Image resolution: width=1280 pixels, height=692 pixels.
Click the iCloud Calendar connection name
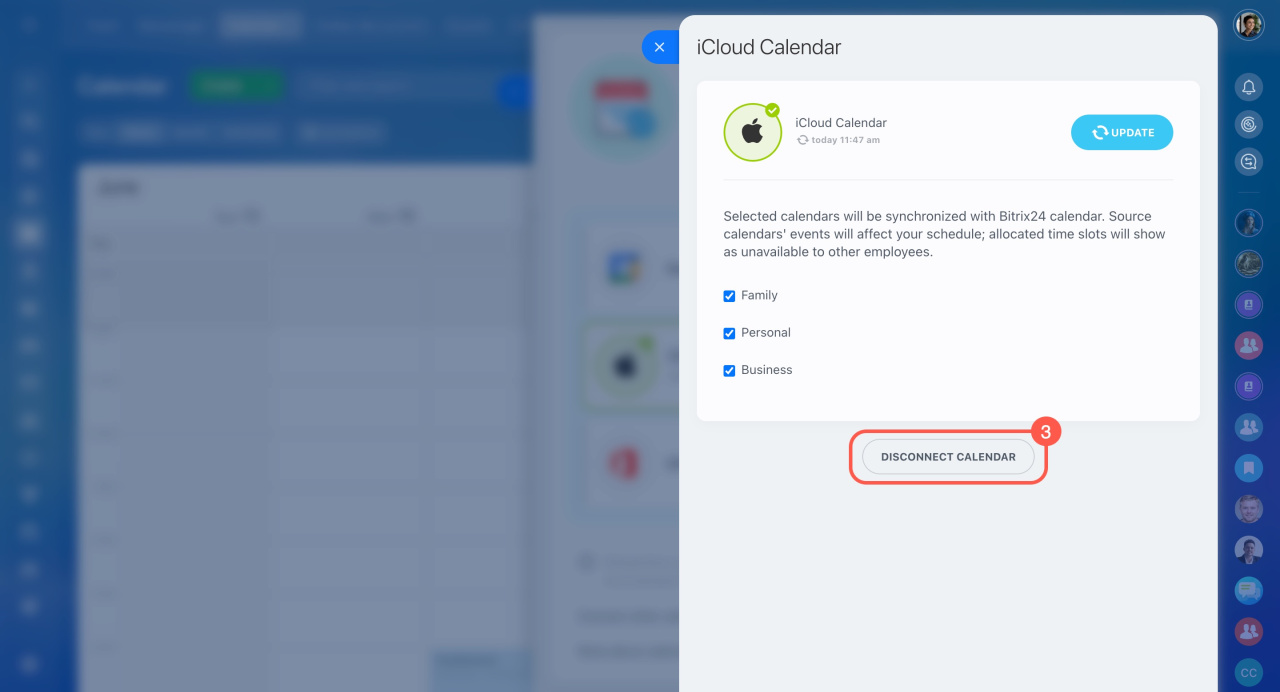840,123
